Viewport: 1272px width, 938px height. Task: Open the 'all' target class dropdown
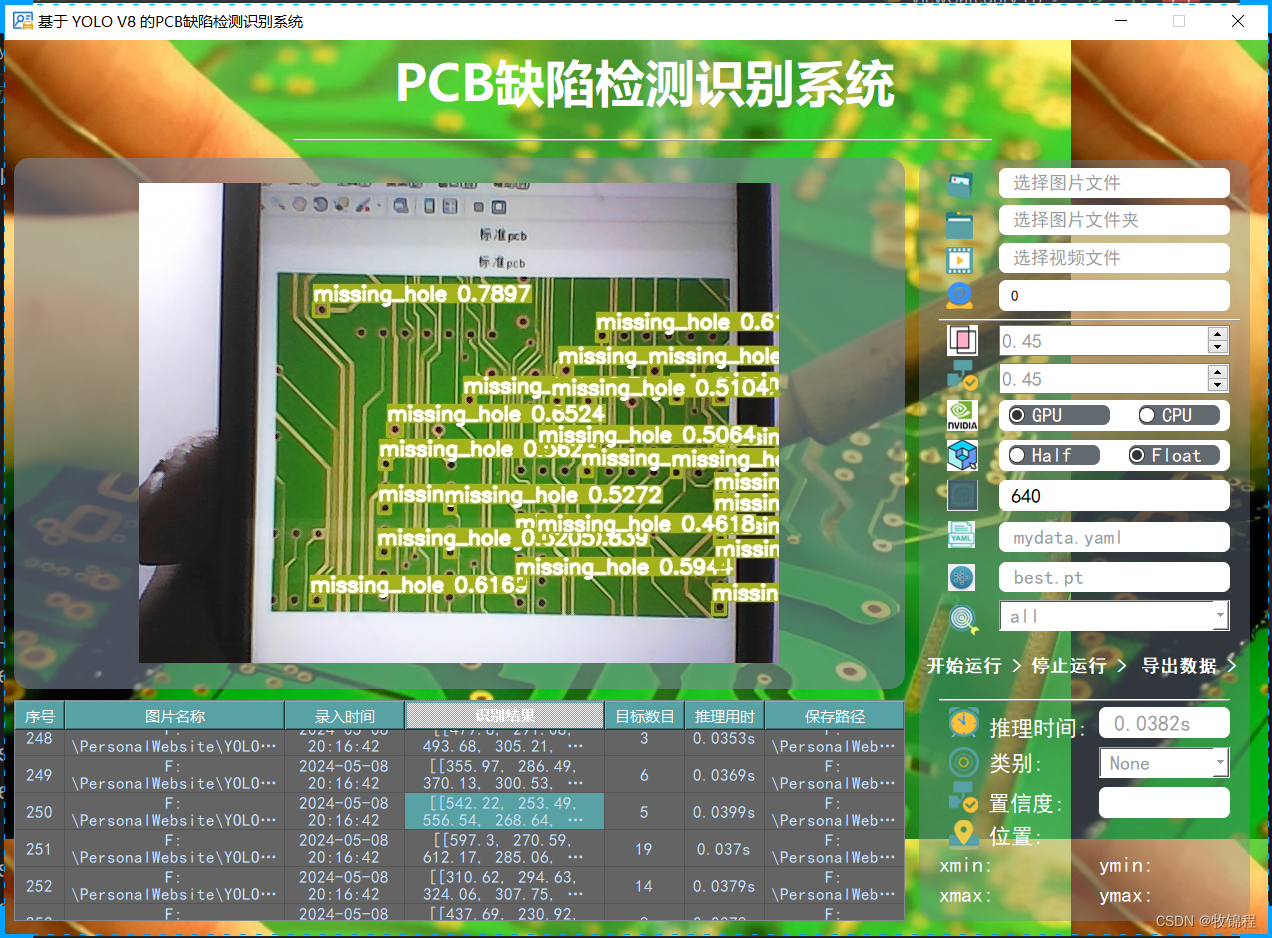pyautogui.click(x=1114, y=616)
